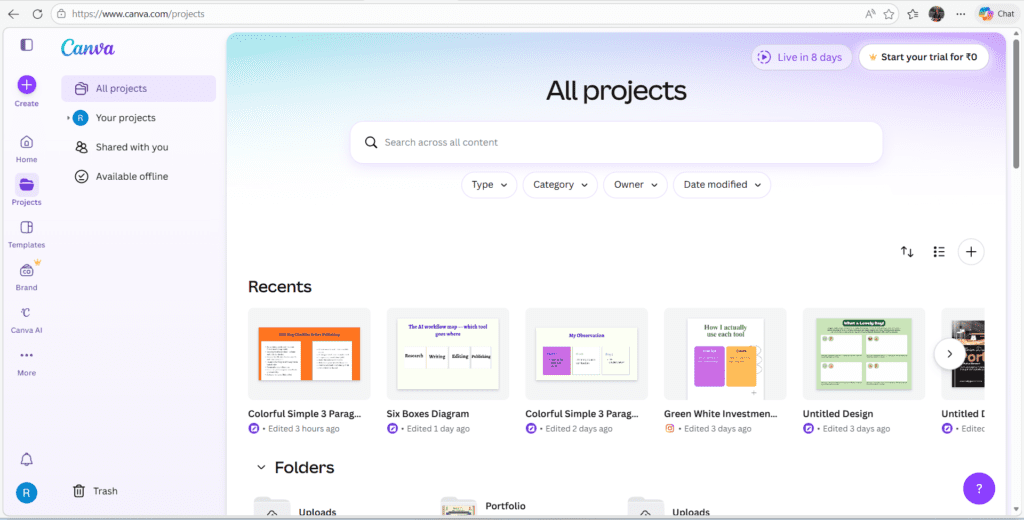Open the Copilot Chat button
This screenshot has height=520, width=1024.
pyautogui.click(x=997, y=14)
